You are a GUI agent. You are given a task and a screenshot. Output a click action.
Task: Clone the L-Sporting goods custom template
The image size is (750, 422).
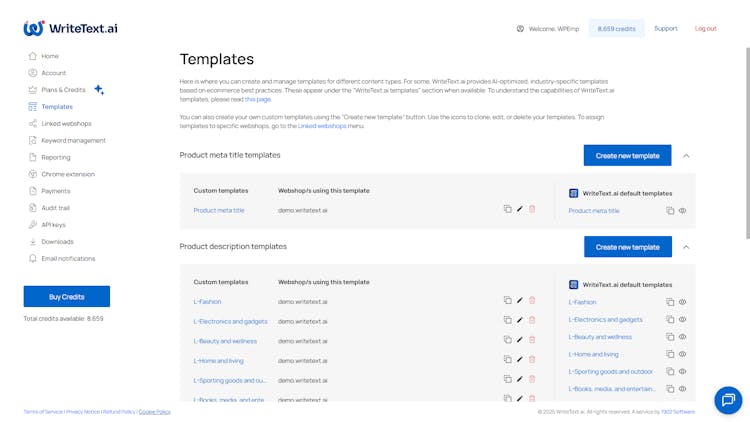pos(508,379)
